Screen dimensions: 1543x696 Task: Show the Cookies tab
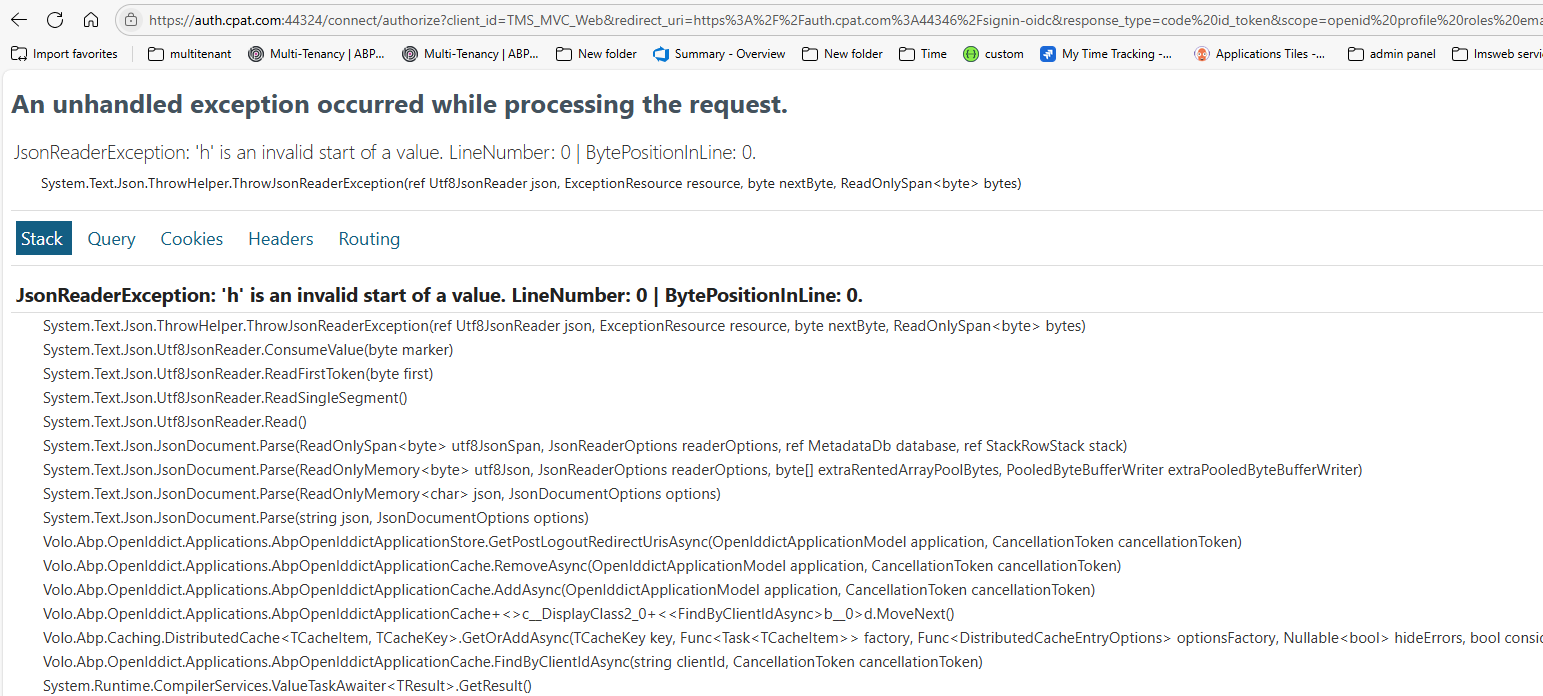pos(192,239)
